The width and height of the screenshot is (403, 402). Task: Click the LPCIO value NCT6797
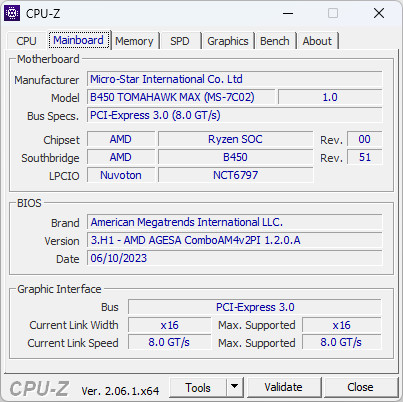point(236,175)
